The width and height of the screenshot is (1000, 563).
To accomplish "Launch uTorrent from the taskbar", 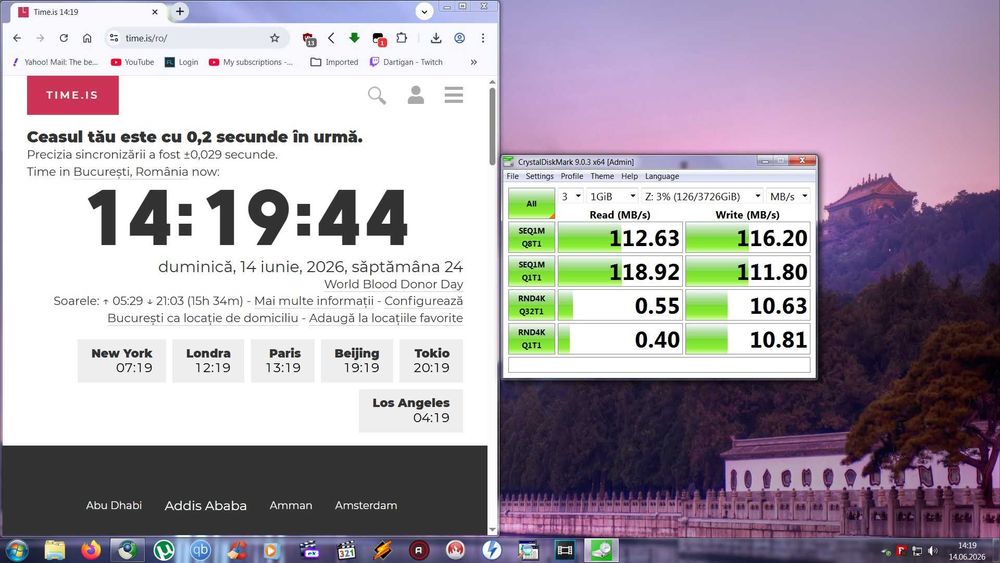I will 164,550.
